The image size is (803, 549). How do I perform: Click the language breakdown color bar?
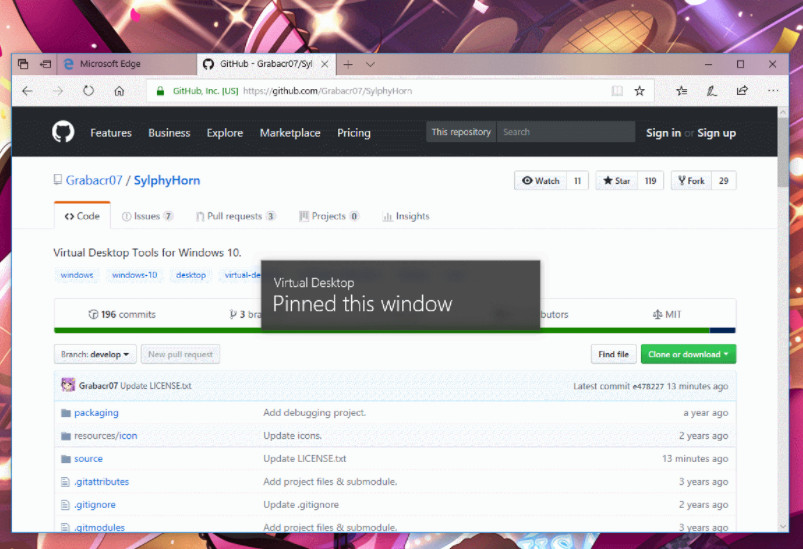[395, 330]
